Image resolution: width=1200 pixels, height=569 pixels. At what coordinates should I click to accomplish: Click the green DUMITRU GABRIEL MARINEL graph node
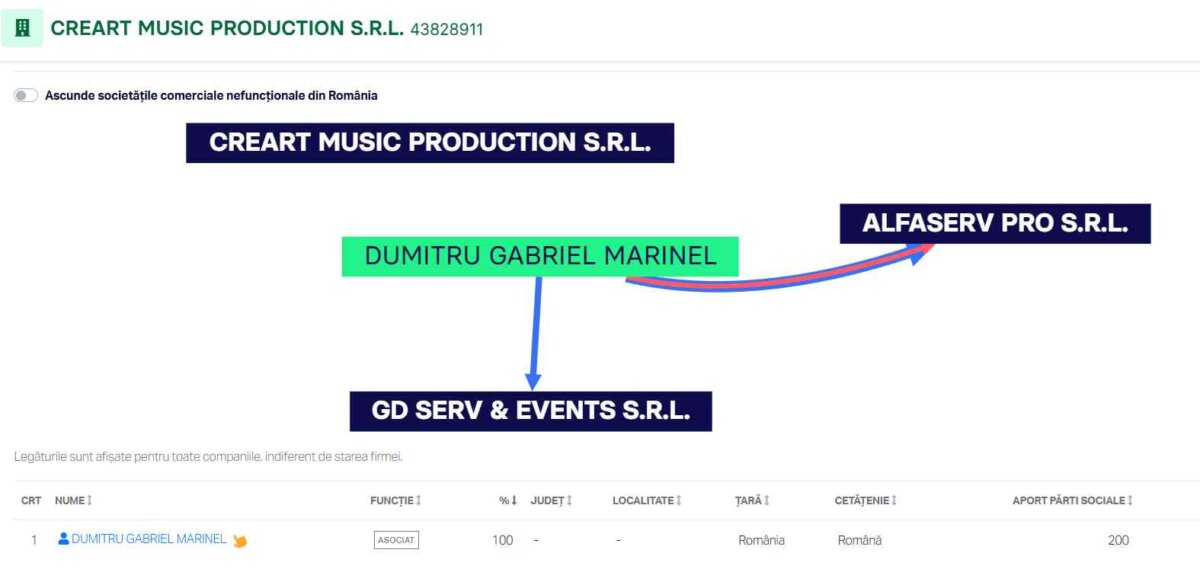coord(540,256)
